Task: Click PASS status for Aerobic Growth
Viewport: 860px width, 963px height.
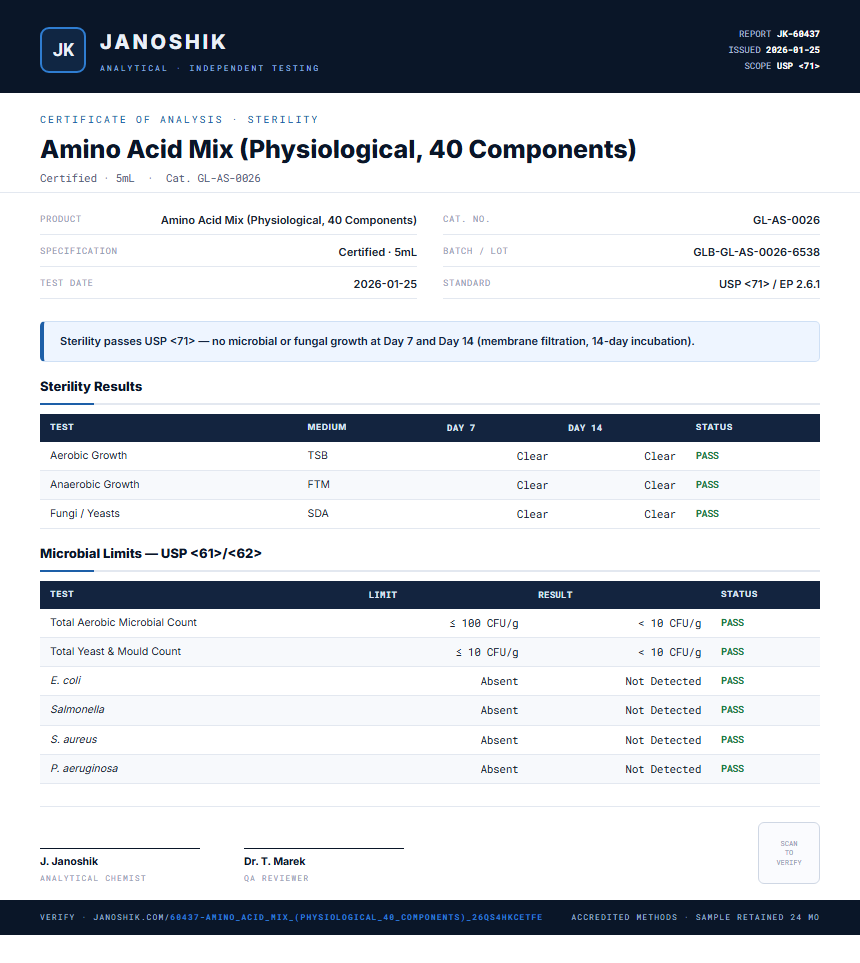Action: click(x=707, y=456)
